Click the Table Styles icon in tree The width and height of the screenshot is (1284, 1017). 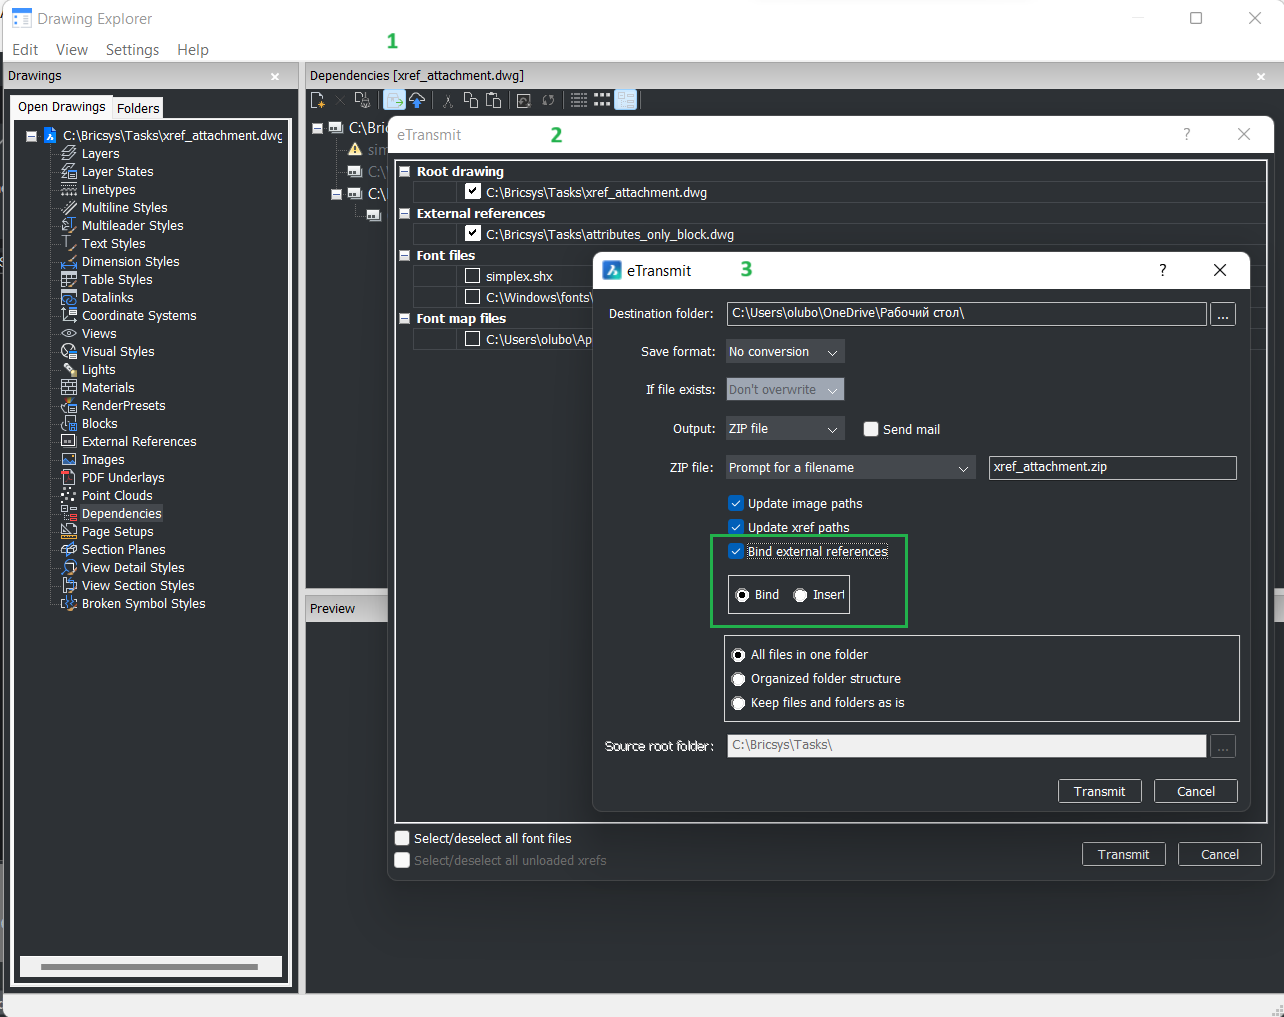coord(69,279)
